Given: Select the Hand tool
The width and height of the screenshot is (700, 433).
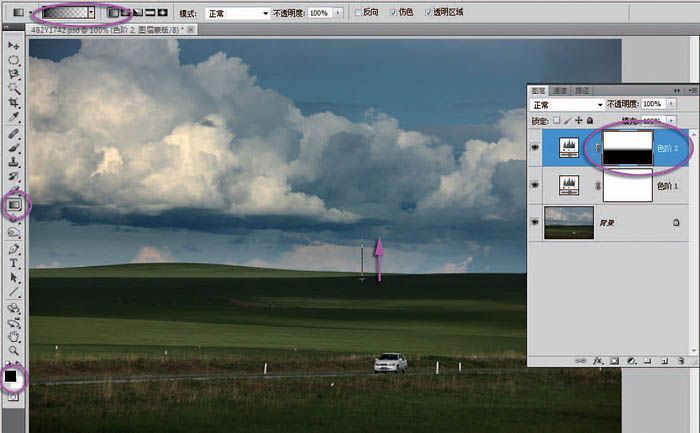Looking at the screenshot, I should 14,337.
